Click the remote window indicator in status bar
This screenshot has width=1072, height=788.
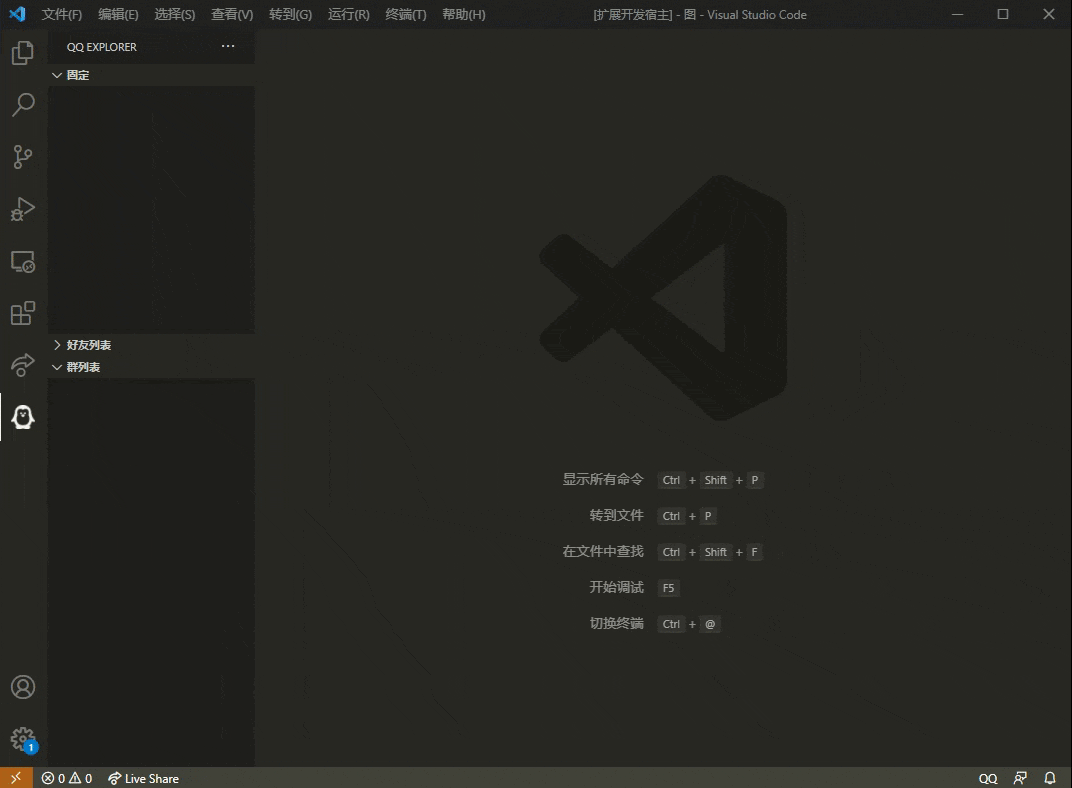coord(16,778)
